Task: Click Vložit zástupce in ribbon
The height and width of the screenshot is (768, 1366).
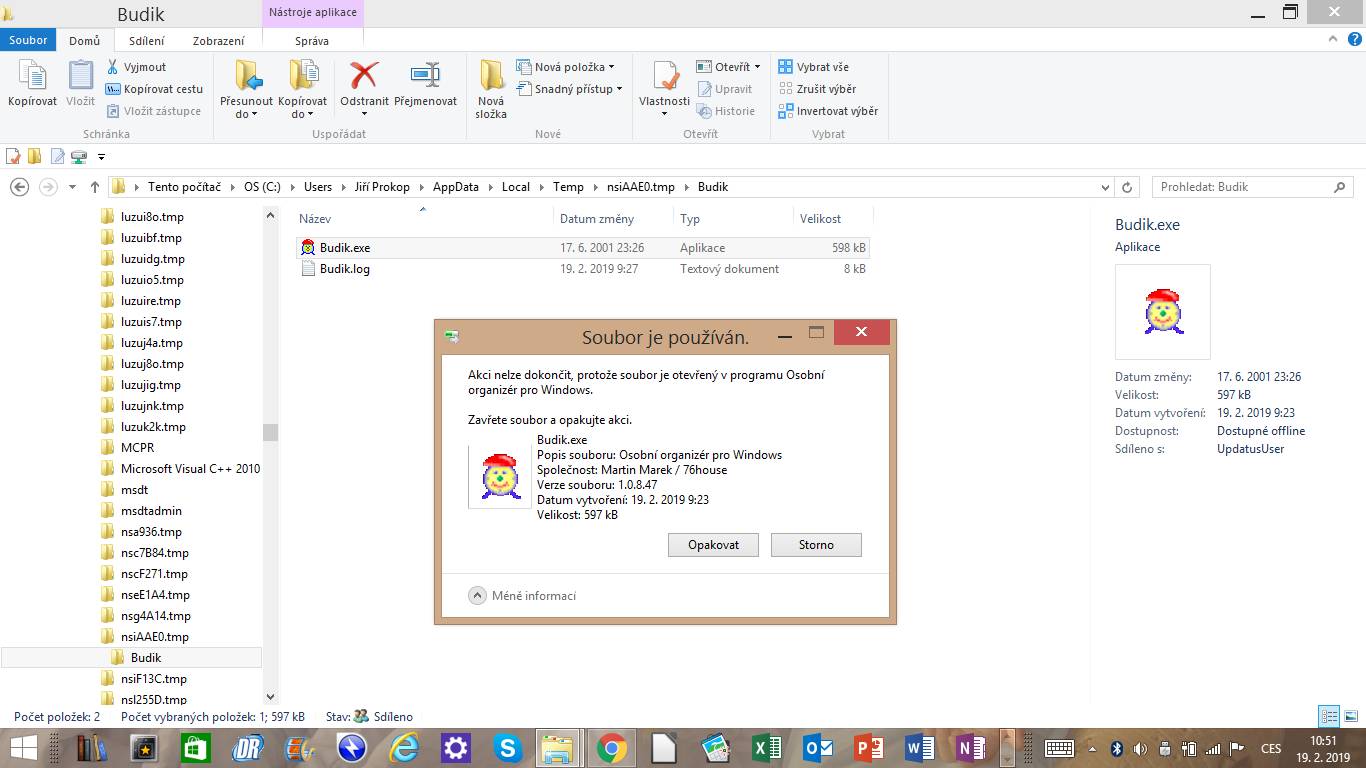Action: (154, 111)
